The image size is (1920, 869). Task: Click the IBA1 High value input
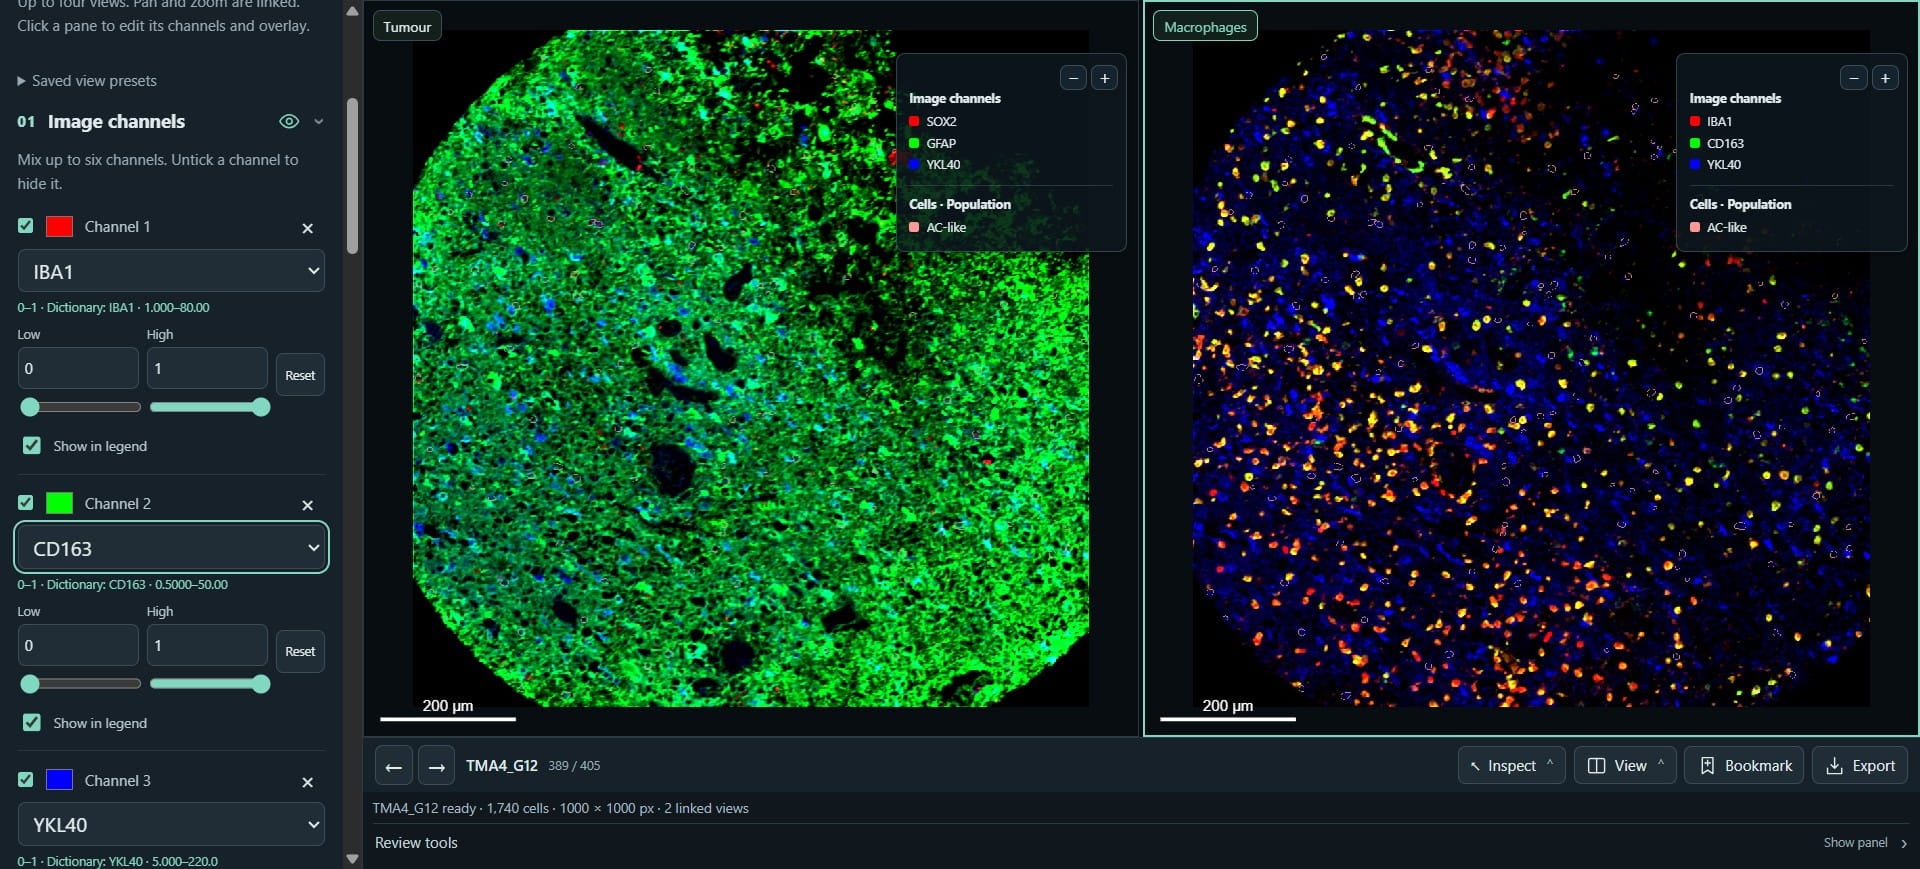point(207,368)
